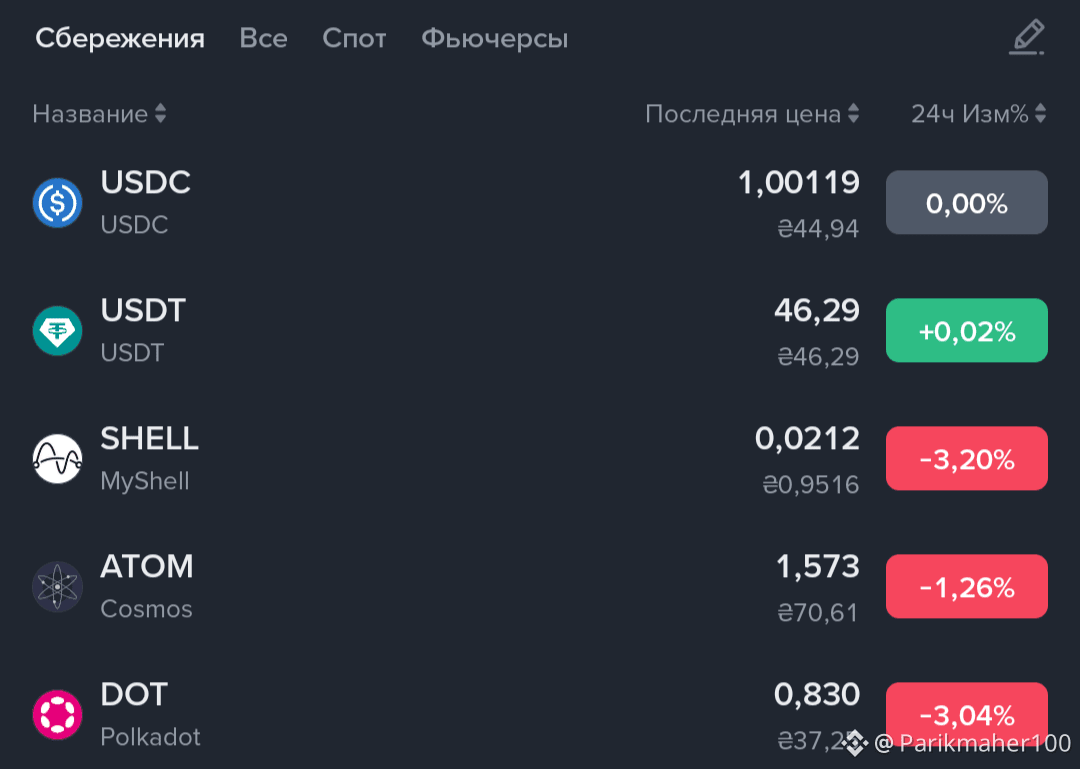Image resolution: width=1080 pixels, height=769 pixels.
Task: Open the Фьючерсы tab
Action: coord(495,39)
